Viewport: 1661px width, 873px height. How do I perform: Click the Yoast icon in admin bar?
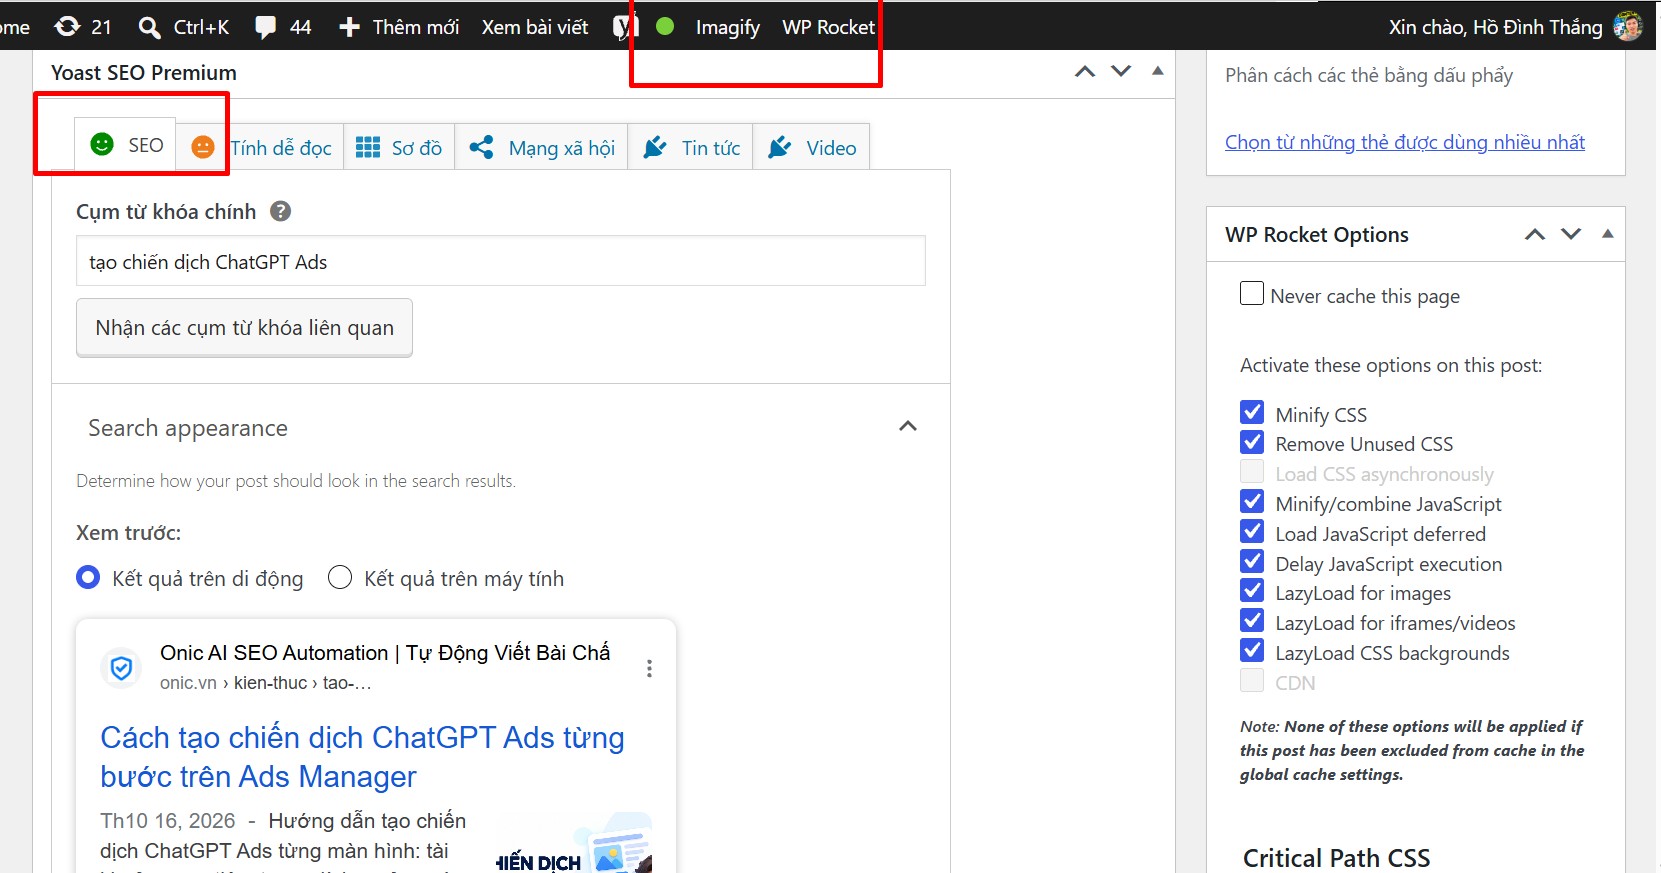pos(626,27)
